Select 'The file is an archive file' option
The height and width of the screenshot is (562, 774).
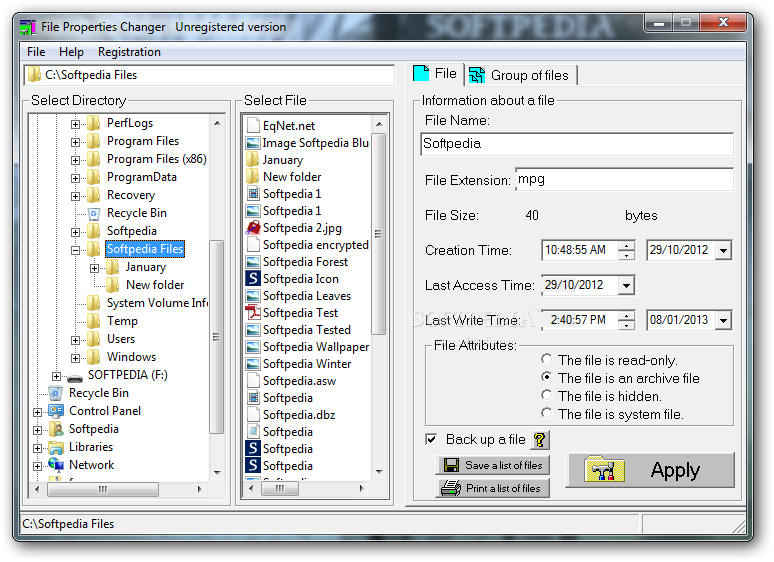point(546,377)
